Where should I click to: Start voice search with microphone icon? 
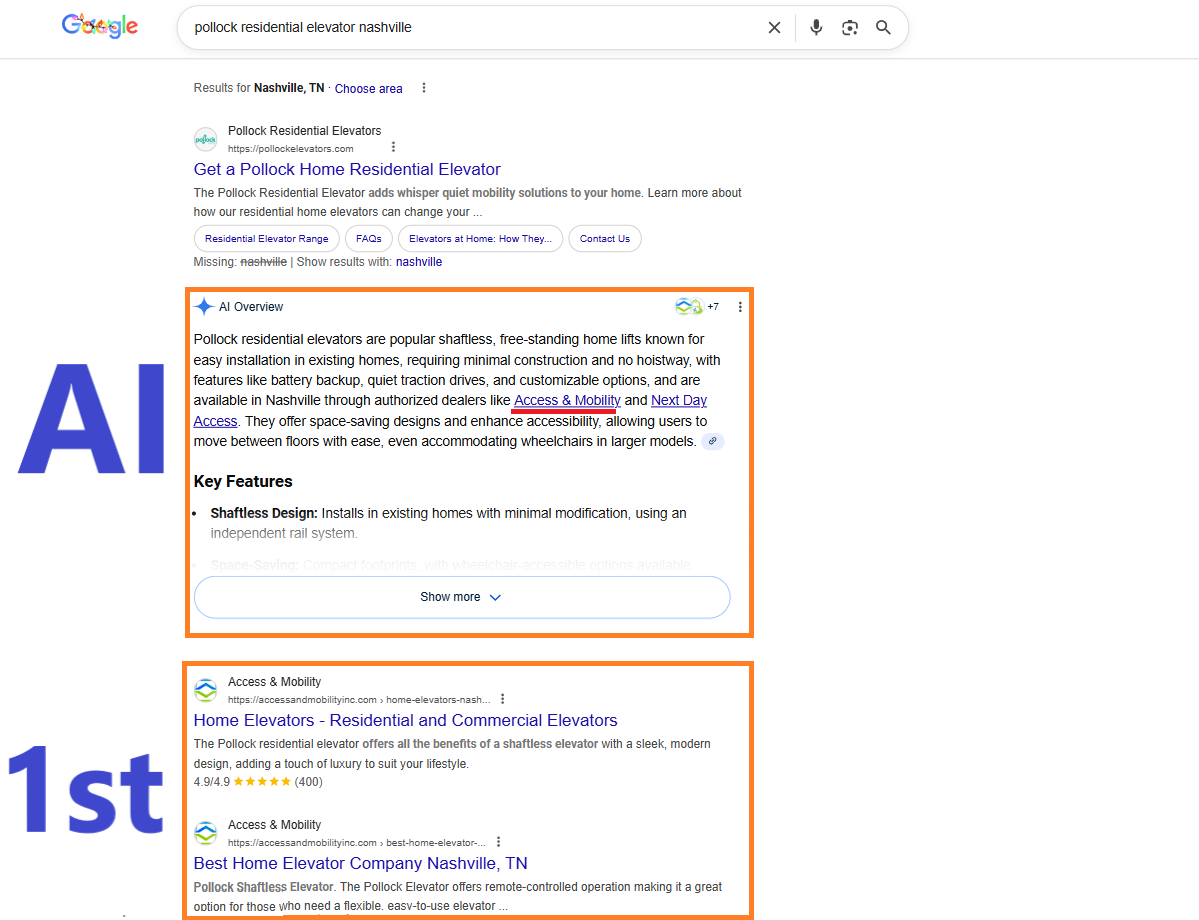click(816, 28)
